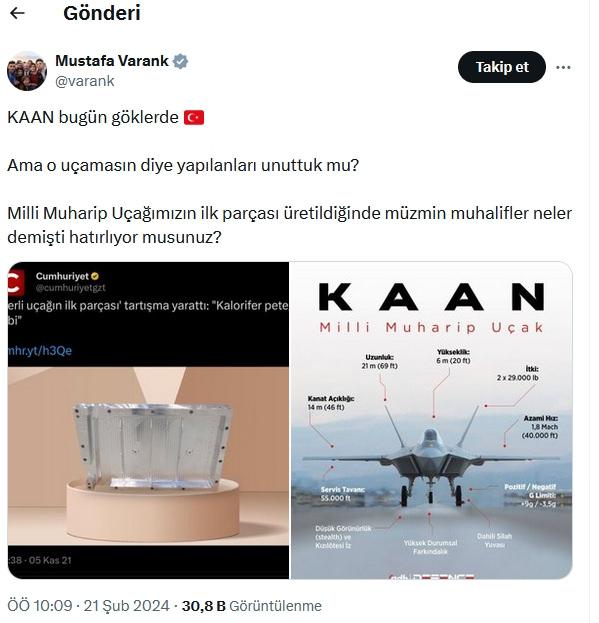Go back using the left arrow icon
Image resolution: width=599 pixels, height=623 pixels.
[17, 14]
